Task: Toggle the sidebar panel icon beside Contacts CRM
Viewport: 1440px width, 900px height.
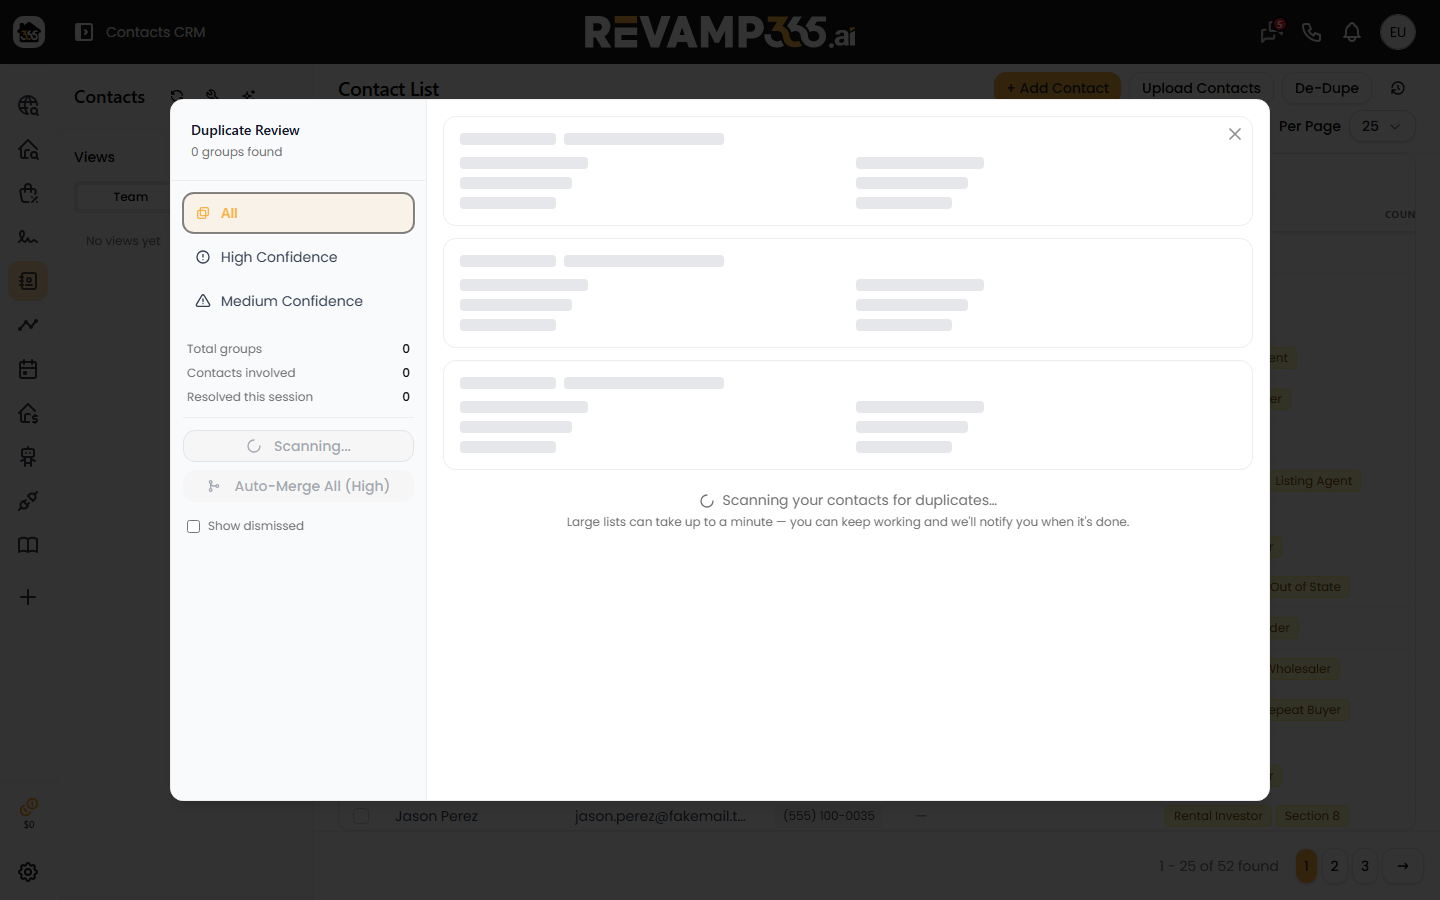Action: coord(84,32)
